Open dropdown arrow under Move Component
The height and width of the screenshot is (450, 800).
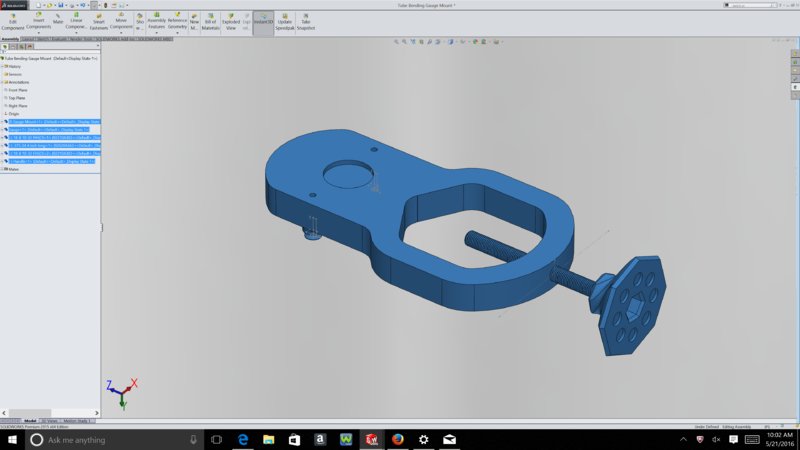[121, 33]
